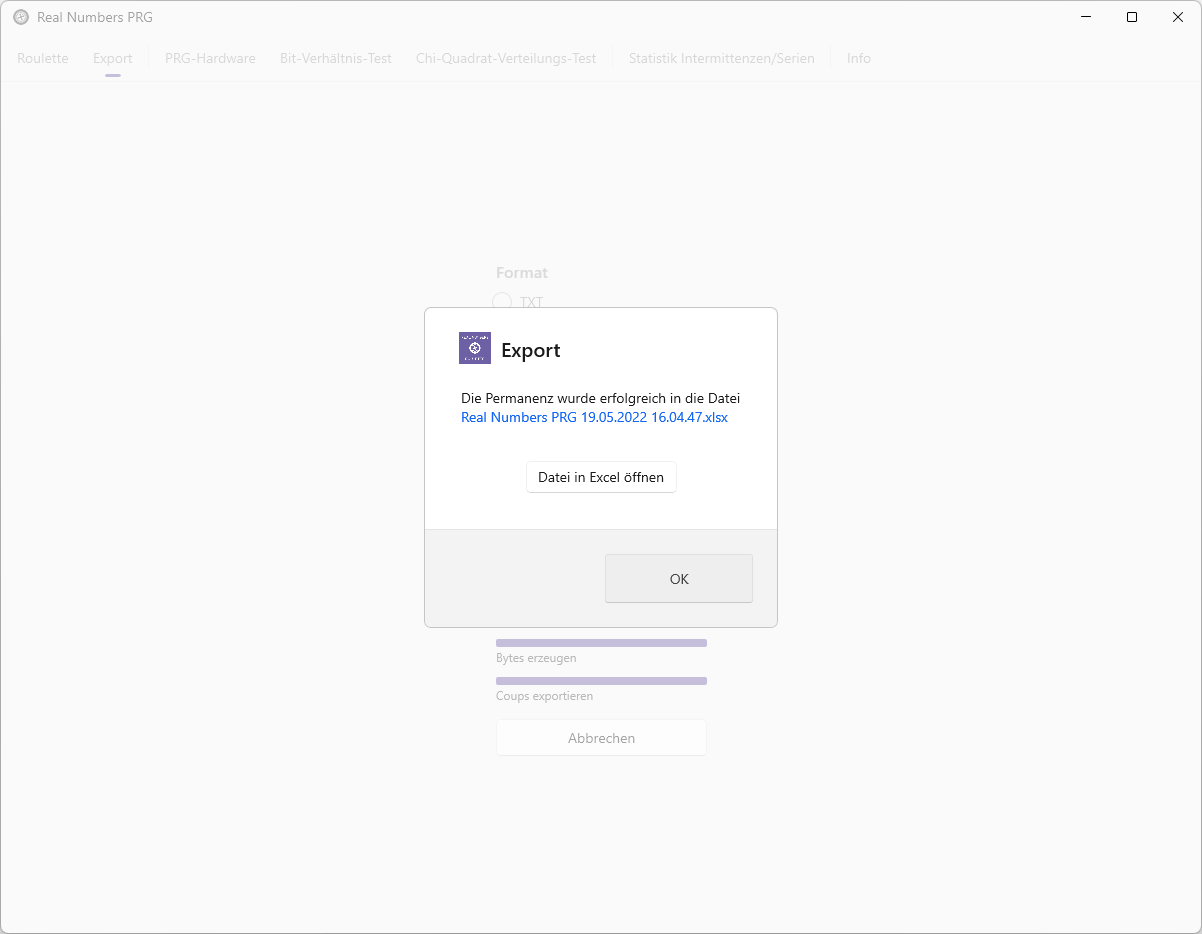Screen dimensions: 1202x934
Task: Switch to the Roulette tab
Action: pyautogui.click(x=43, y=58)
